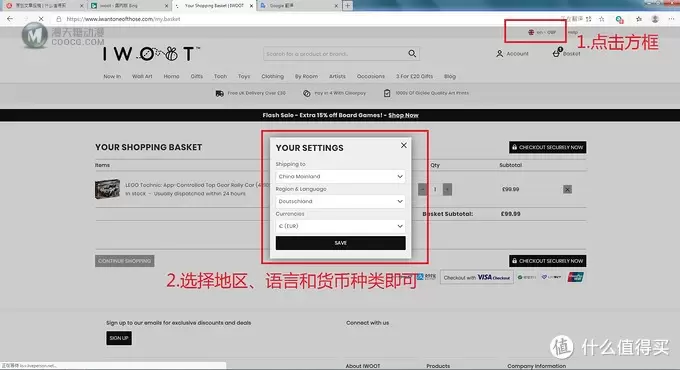680x370 pixels.
Task: Open the browser more options menu
Action: (x=671, y=19)
